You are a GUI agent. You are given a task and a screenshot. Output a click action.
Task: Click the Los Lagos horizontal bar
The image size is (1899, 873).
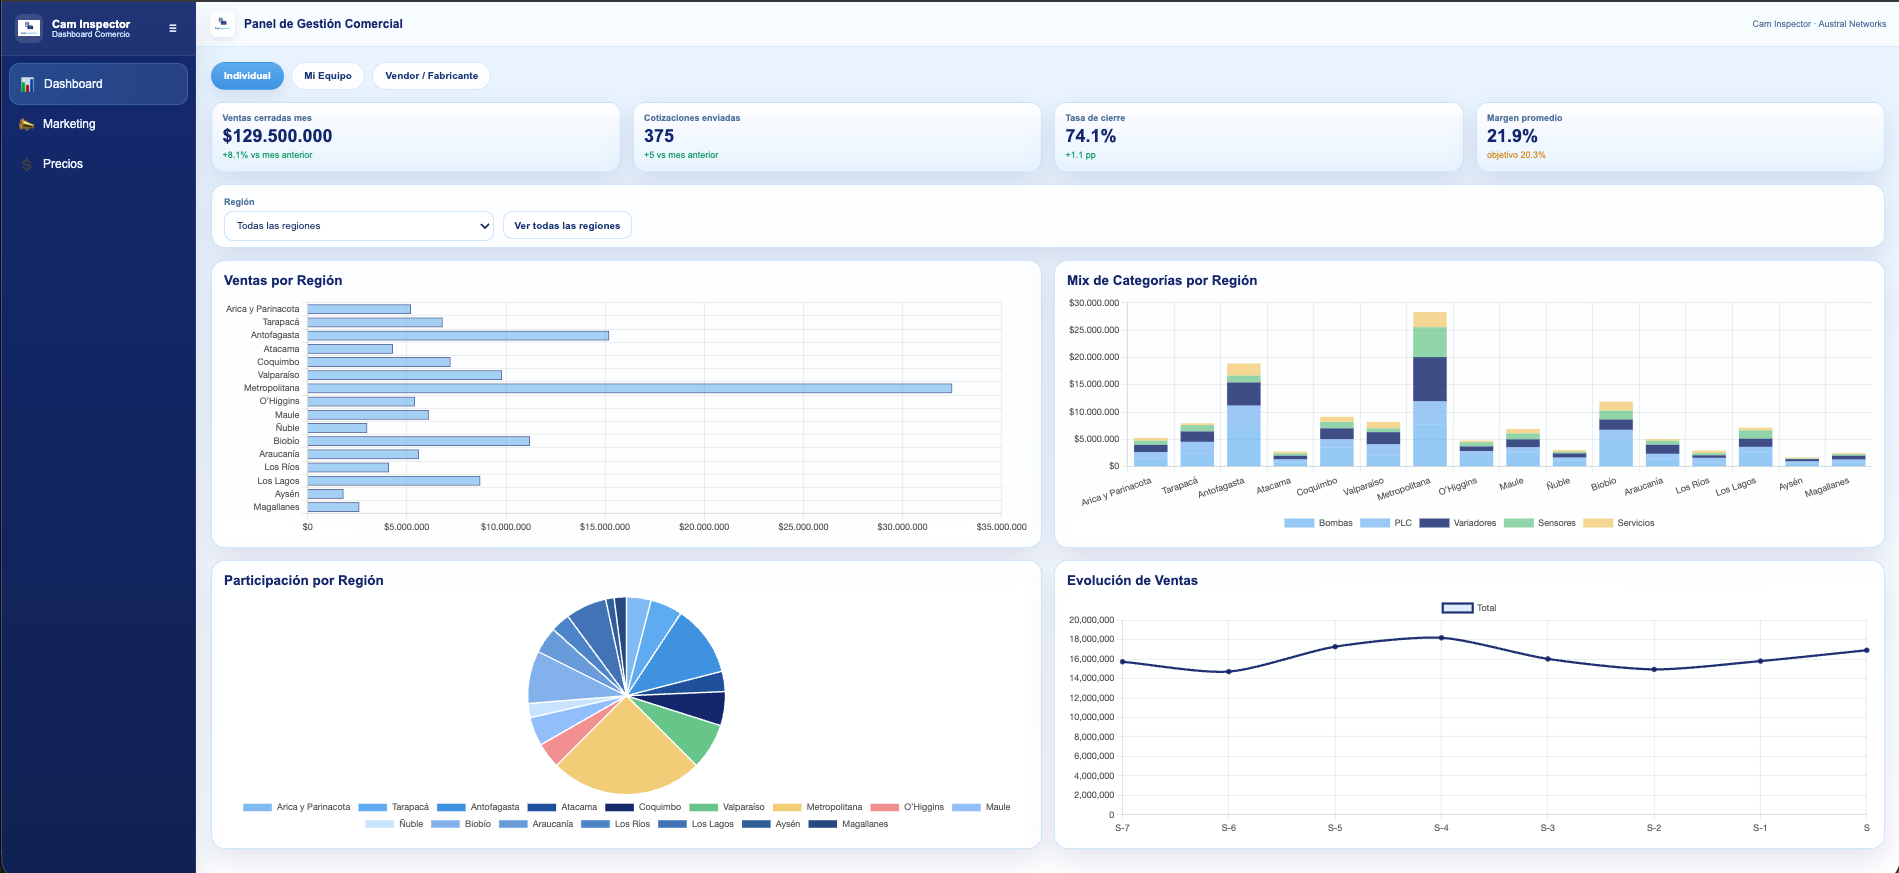tap(394, 481)
